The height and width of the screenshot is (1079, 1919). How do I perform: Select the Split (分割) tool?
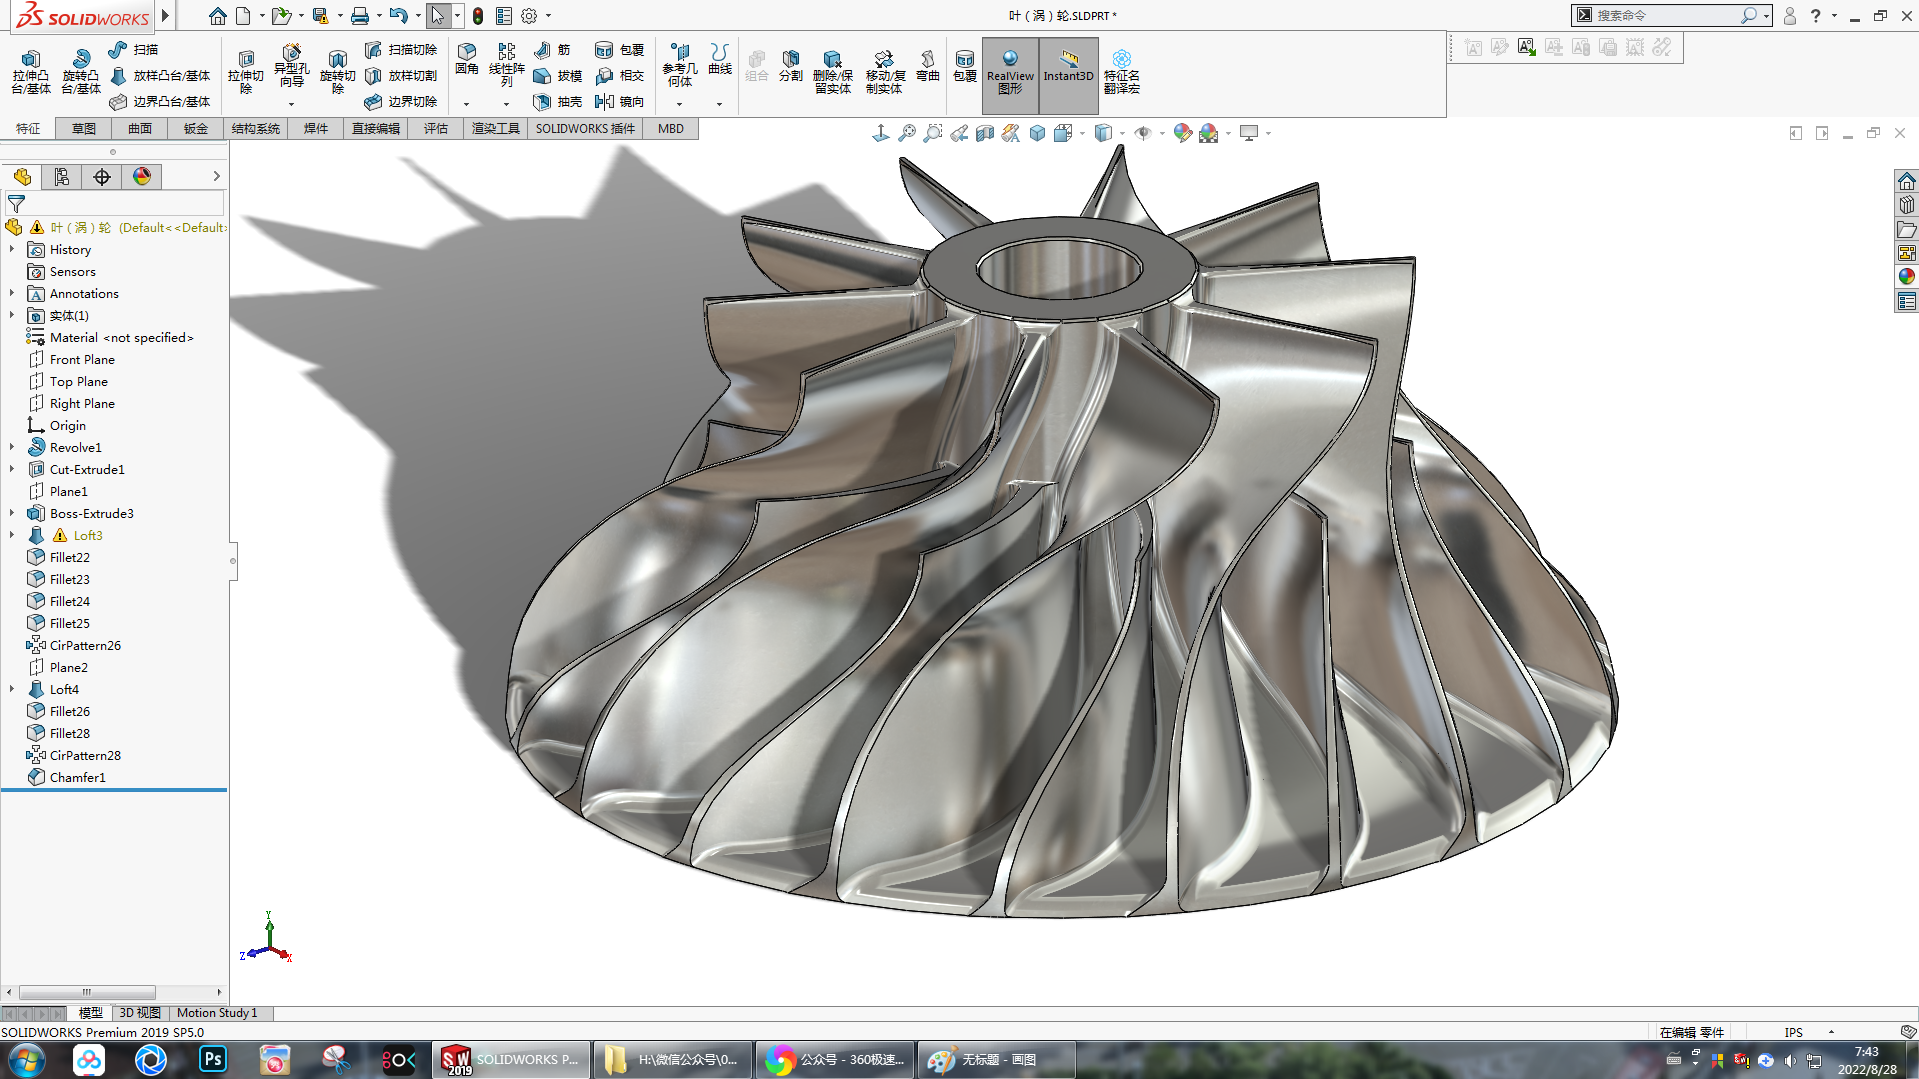tap(791, 65)
